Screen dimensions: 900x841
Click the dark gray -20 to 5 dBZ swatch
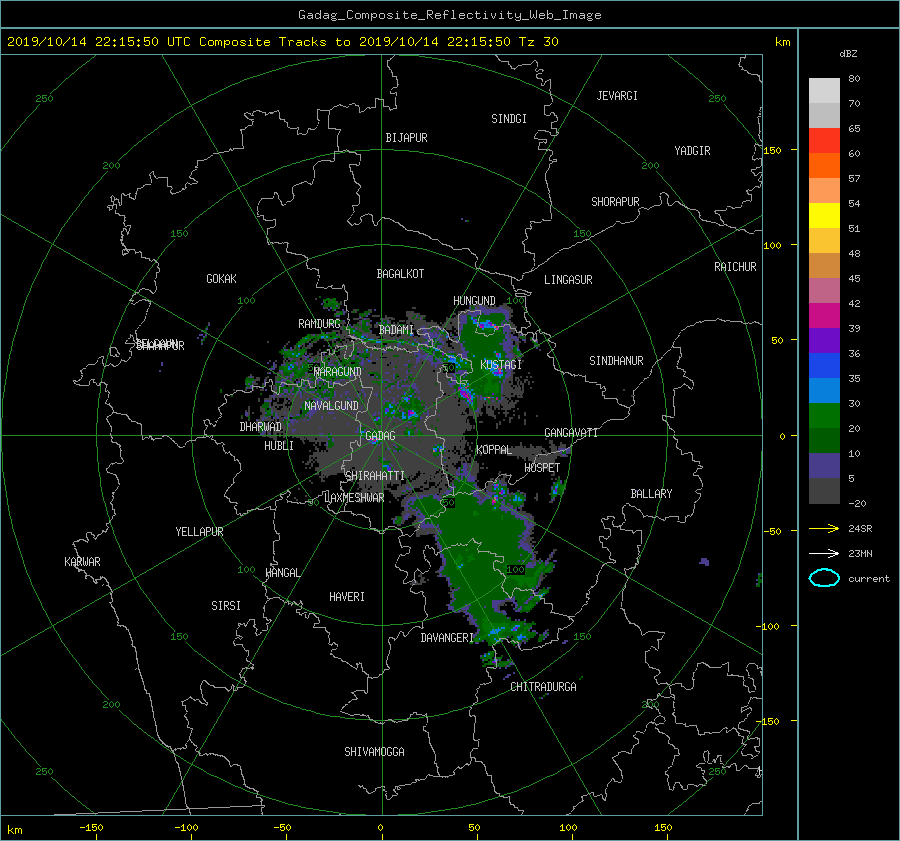point(824,490)
